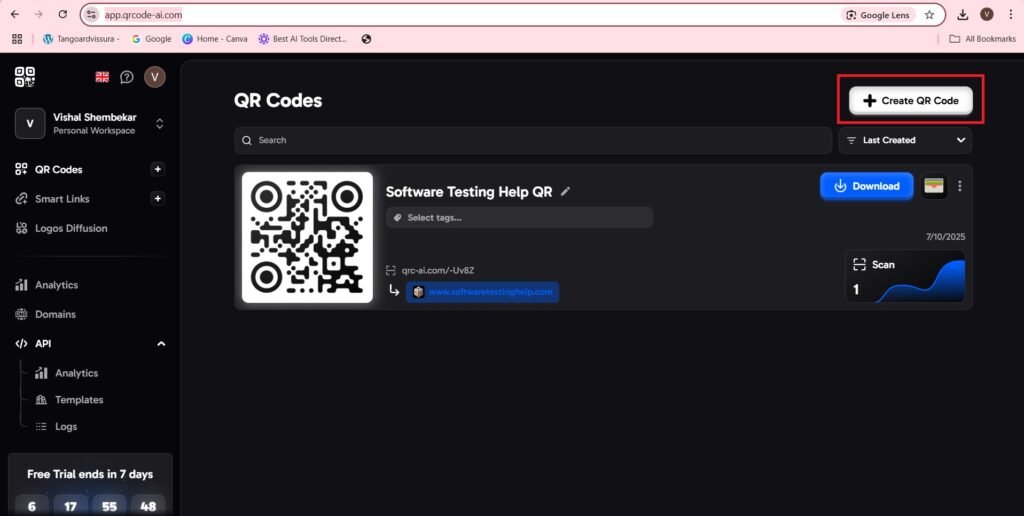Click the globe bookmark icon

366,39
